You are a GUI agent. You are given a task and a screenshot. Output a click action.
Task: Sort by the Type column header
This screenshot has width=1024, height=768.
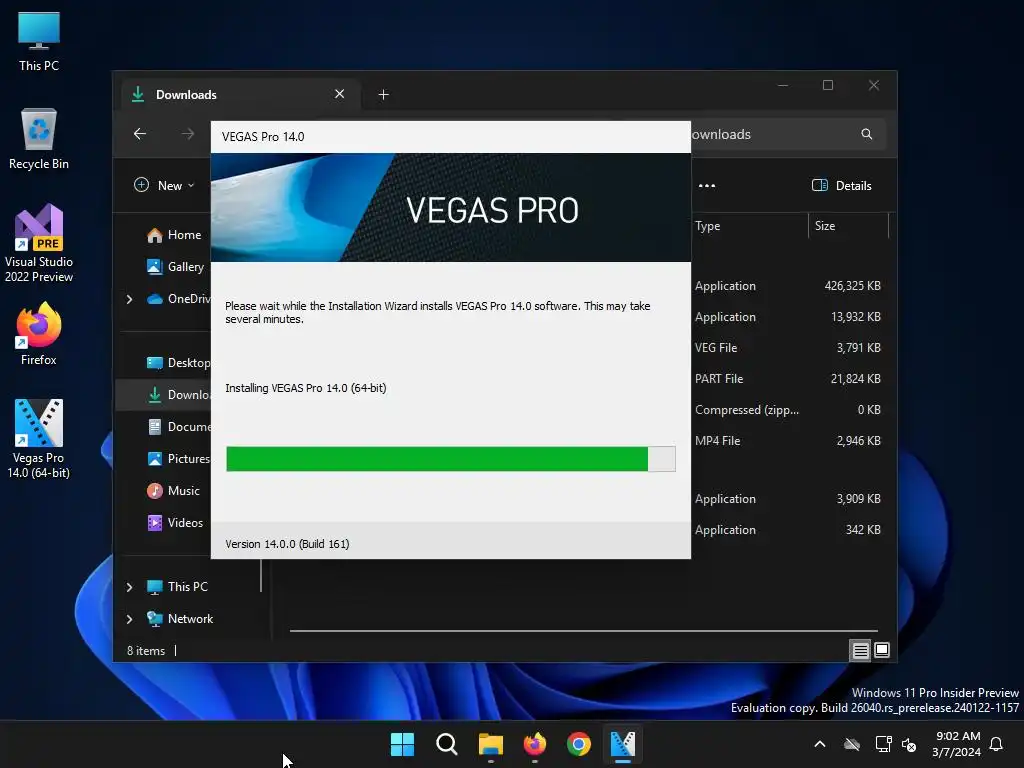tap(749, 226)
